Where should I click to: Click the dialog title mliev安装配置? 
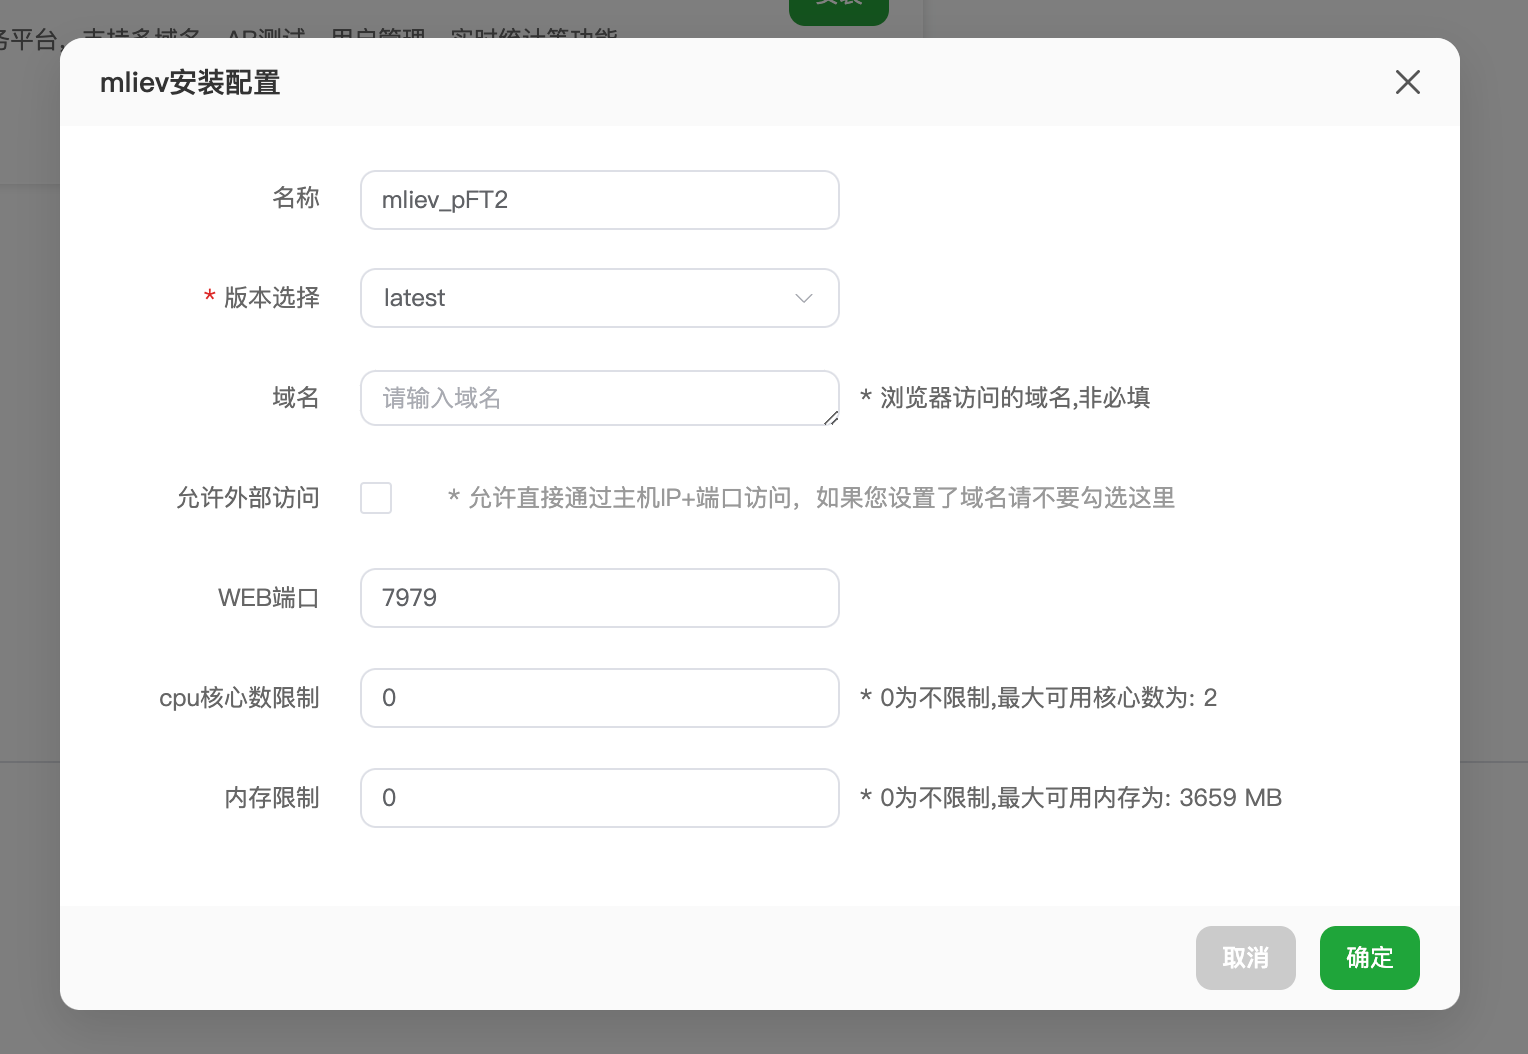[x=190, y=83]
